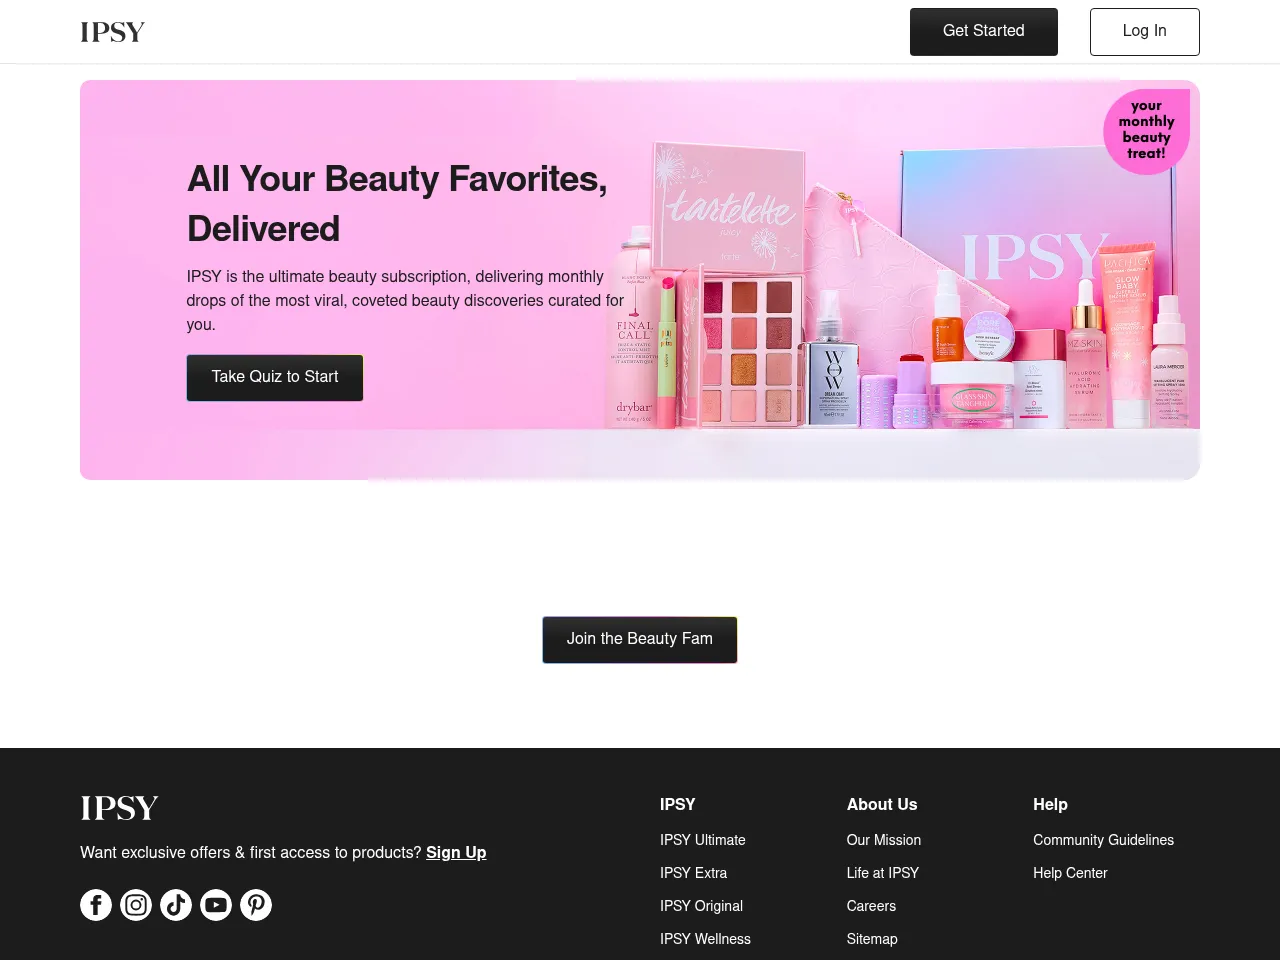Navigate to the Careers page
Screen dimensions: 1280x960
click(x=871, y=906)
